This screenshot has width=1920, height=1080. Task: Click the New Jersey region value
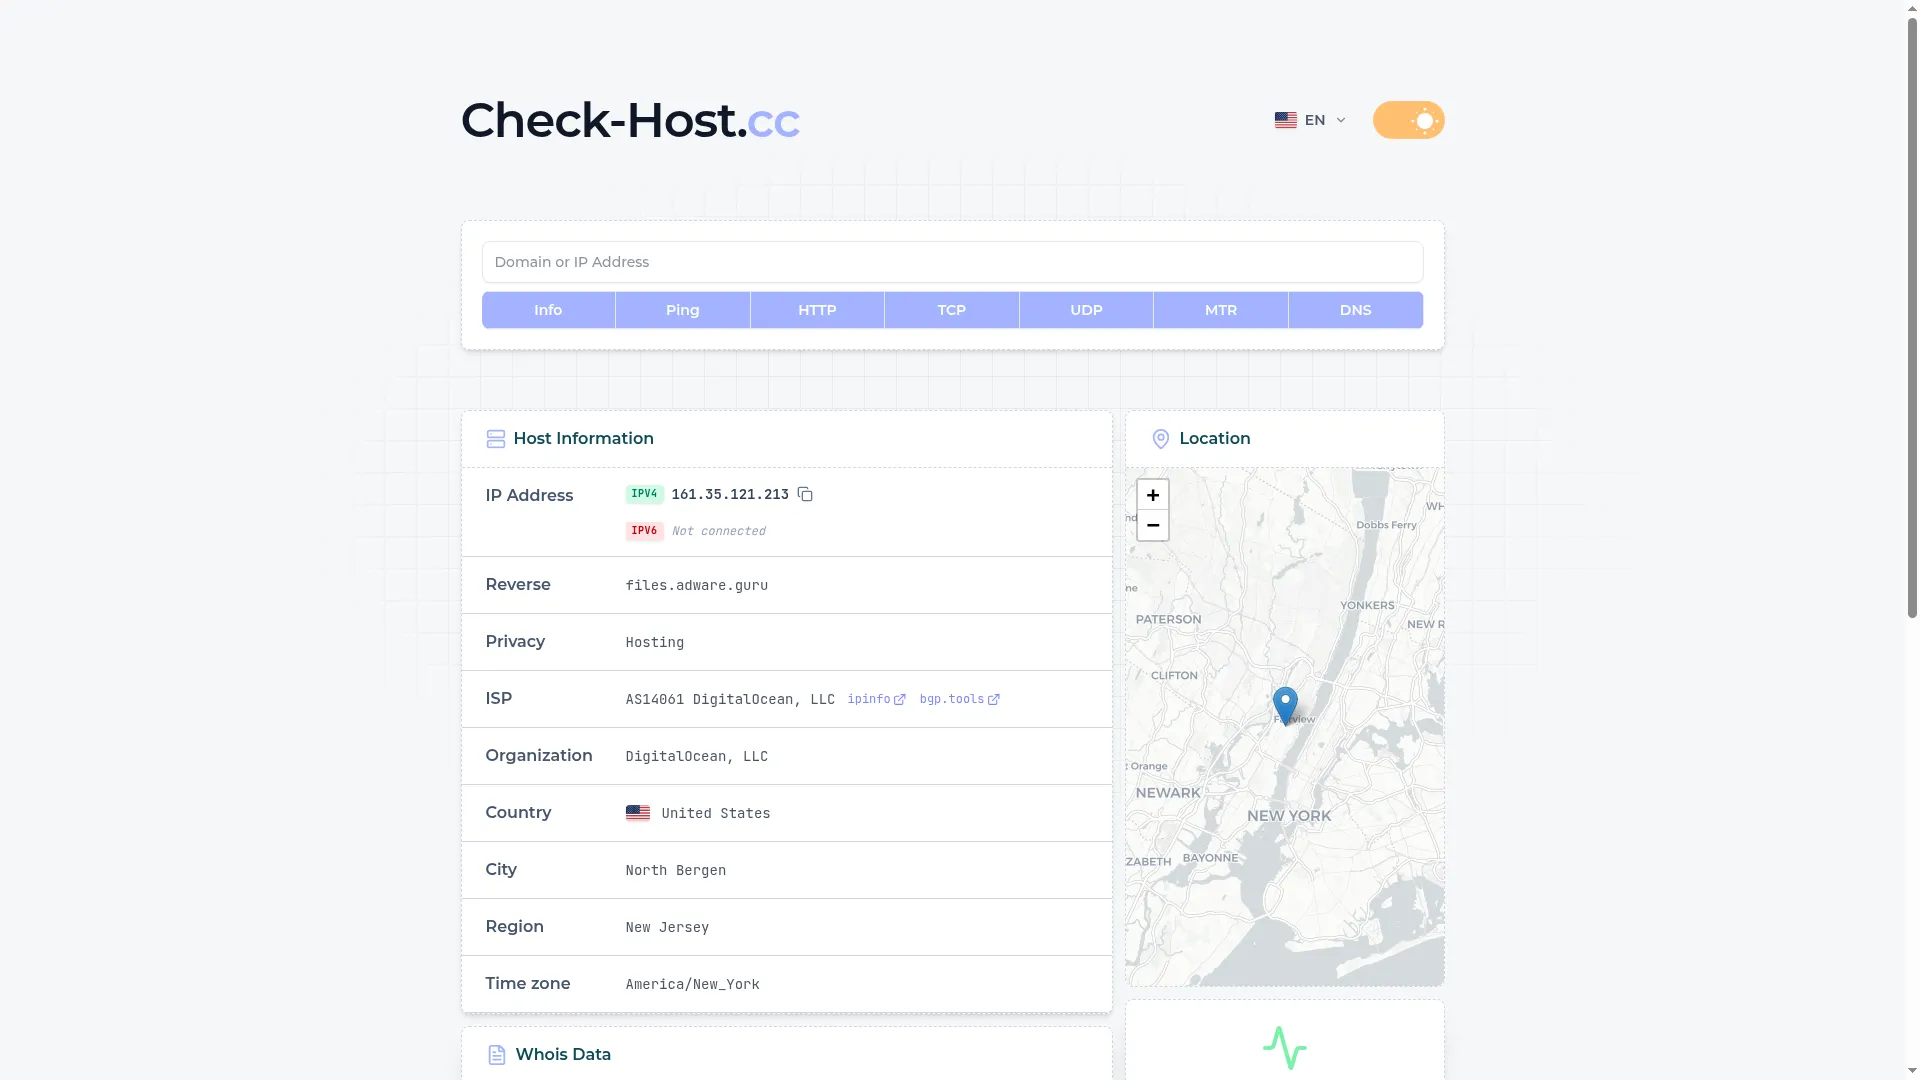[667, 927]
